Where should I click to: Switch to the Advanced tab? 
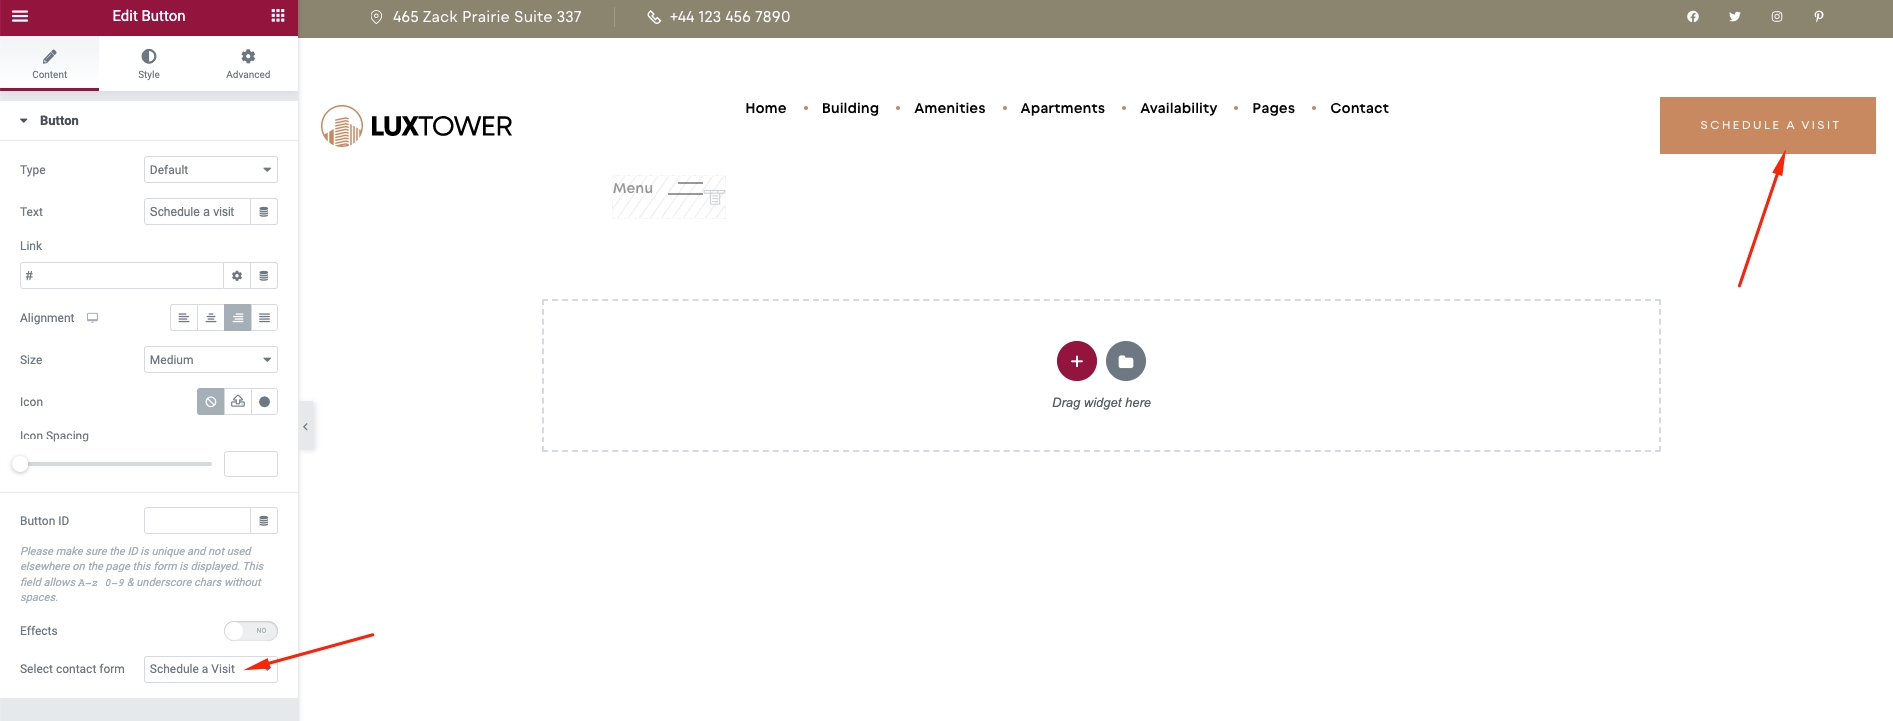(248, 64)
